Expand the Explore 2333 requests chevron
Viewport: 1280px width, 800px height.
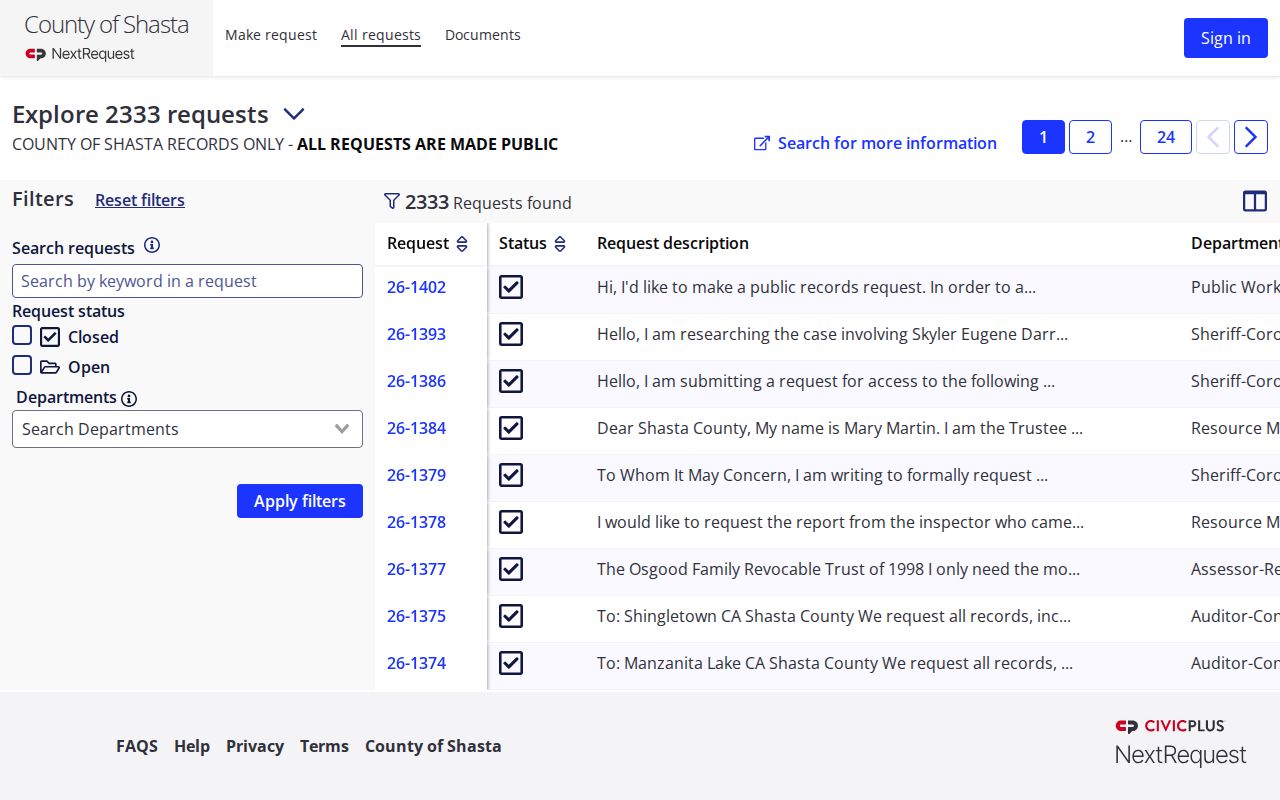294,114
